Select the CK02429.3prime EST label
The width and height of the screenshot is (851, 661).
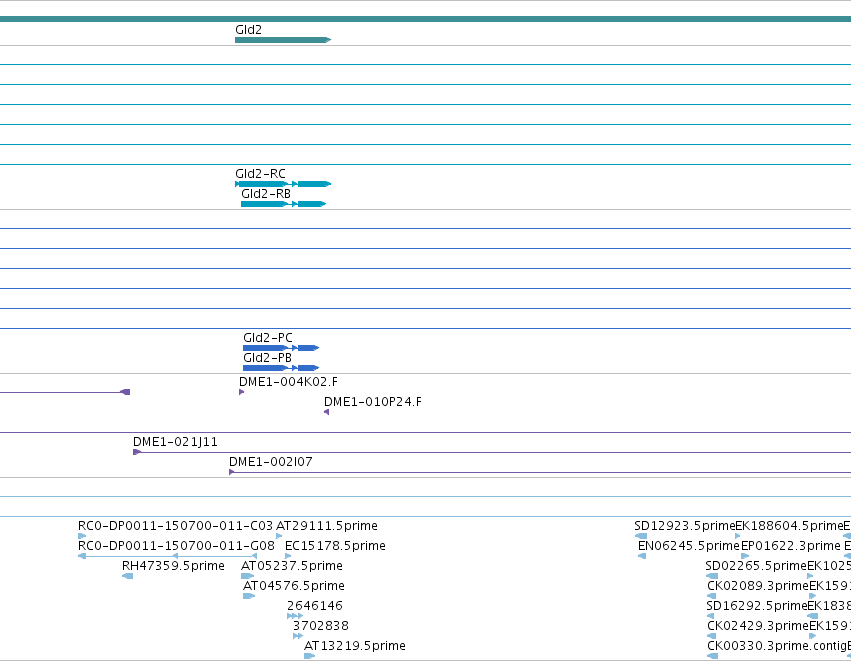pos(758,626)
